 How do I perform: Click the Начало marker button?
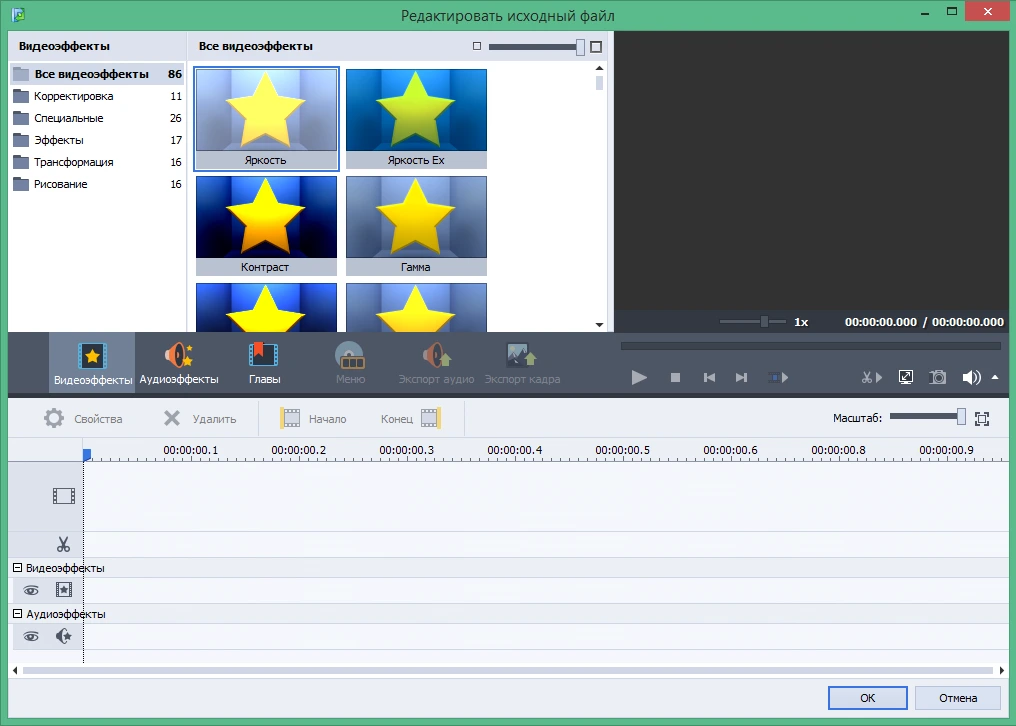click(314, 419)
